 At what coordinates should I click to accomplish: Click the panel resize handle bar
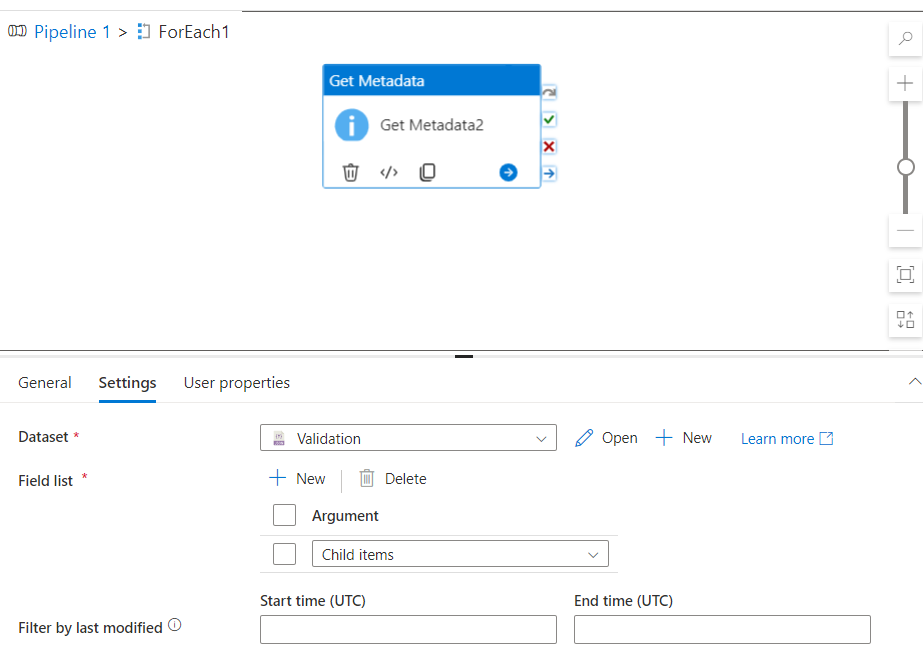pyautogui.click(x=464, y=356)
